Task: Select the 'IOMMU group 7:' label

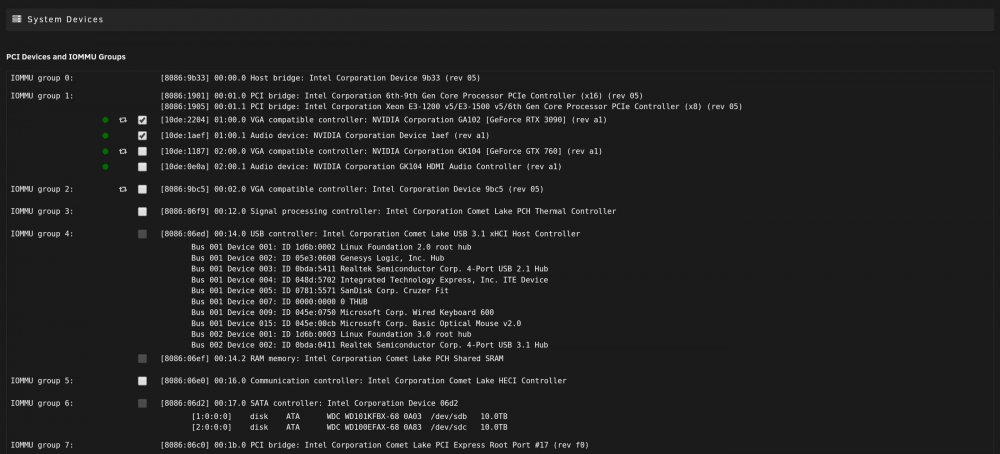Action: click(42, 444)
